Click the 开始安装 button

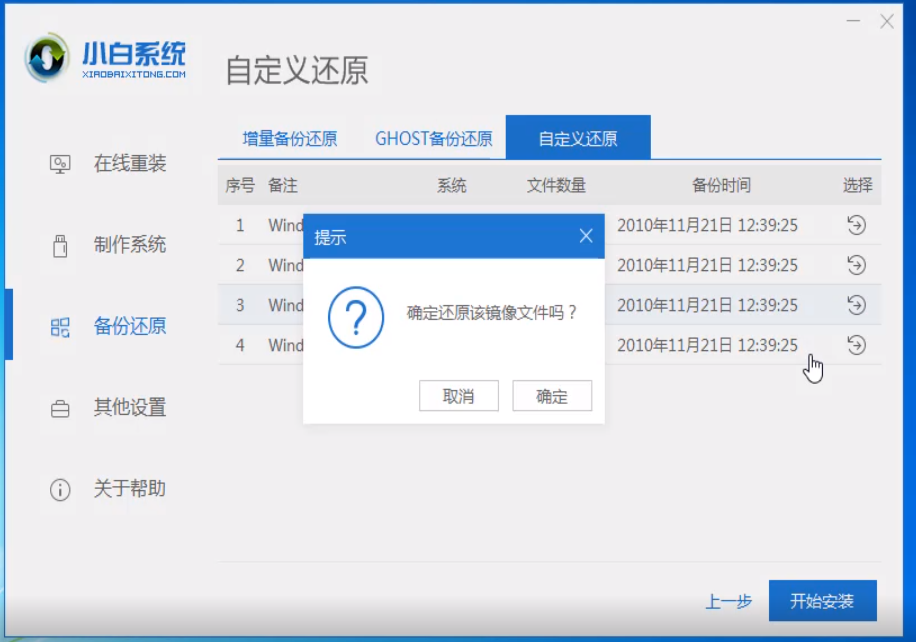(822, 601)
